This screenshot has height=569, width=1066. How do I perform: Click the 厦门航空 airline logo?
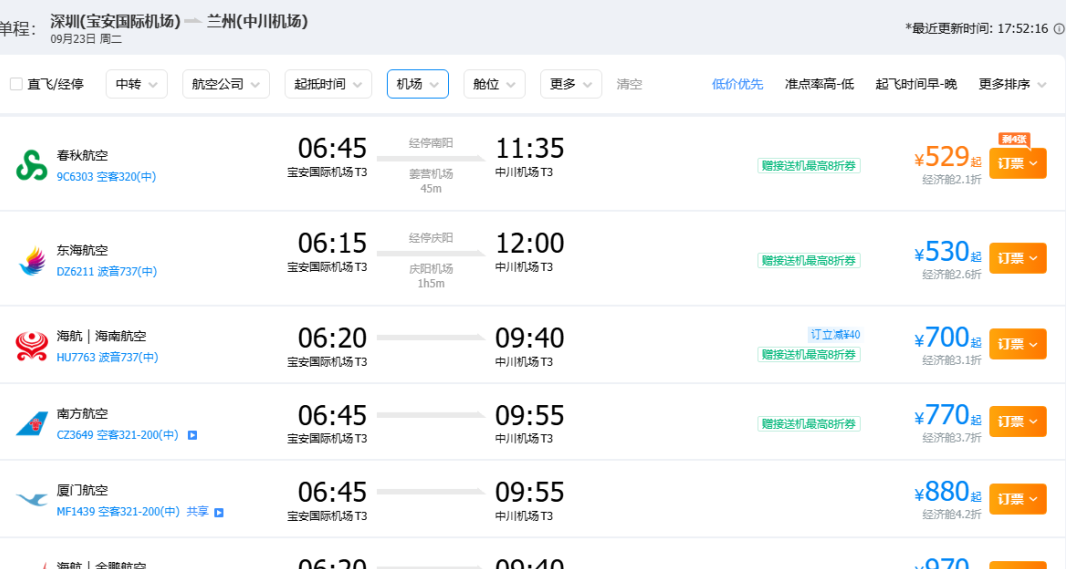pos(31,500)
